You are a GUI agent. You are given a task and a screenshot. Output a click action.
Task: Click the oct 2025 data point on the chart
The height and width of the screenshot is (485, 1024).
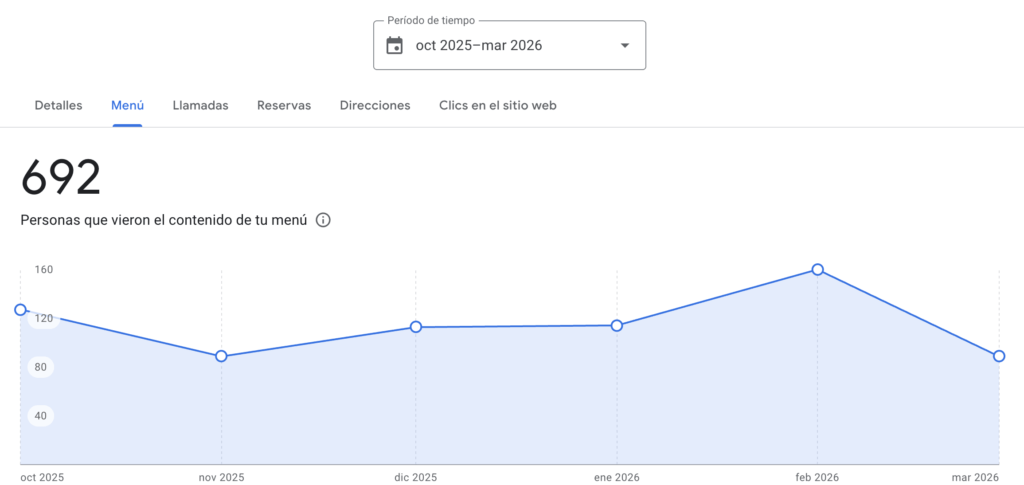[20, 310]
